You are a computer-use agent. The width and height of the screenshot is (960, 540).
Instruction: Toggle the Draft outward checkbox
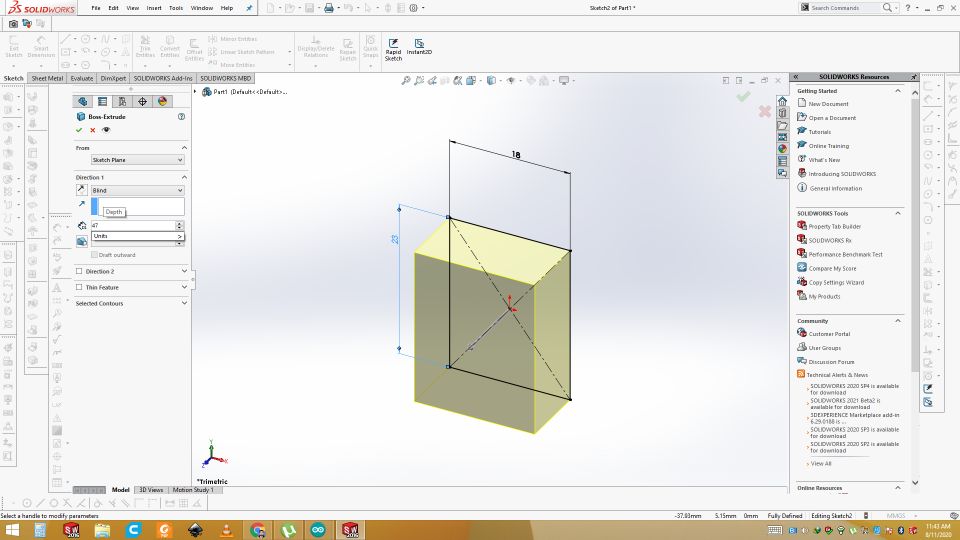(94, 255)
